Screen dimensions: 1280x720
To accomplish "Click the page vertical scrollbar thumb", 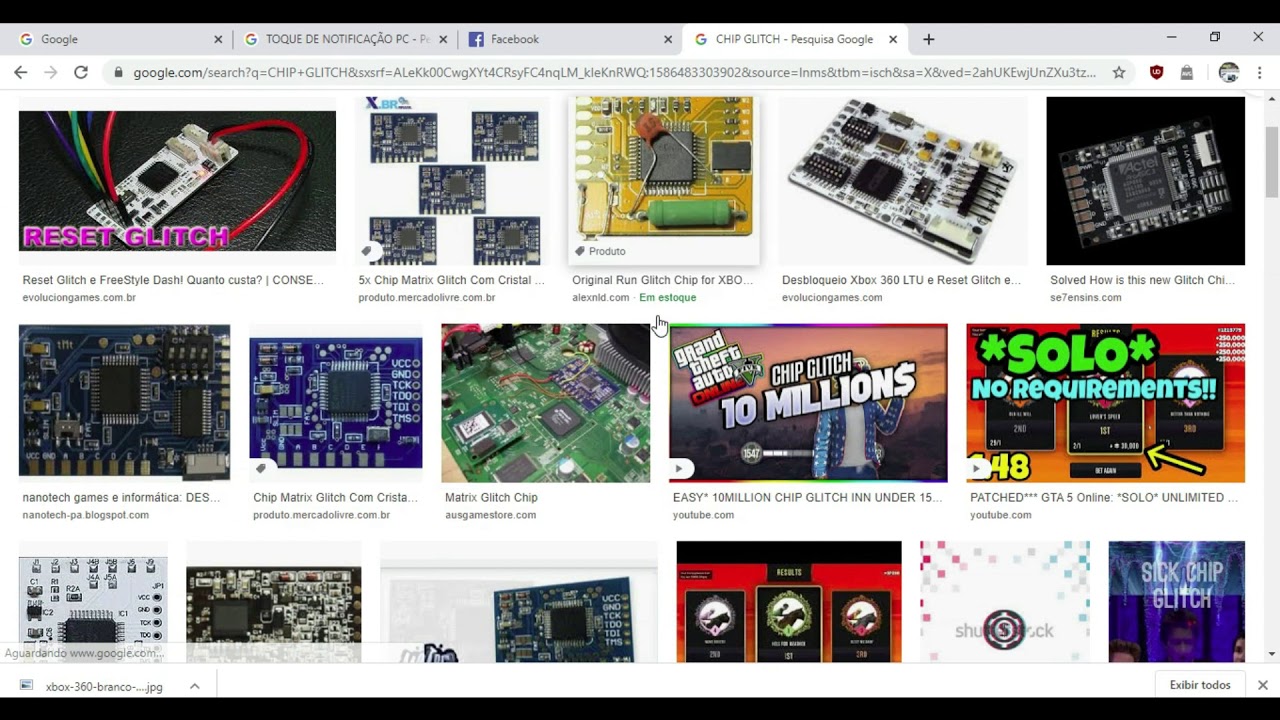I will point(1272,163).
